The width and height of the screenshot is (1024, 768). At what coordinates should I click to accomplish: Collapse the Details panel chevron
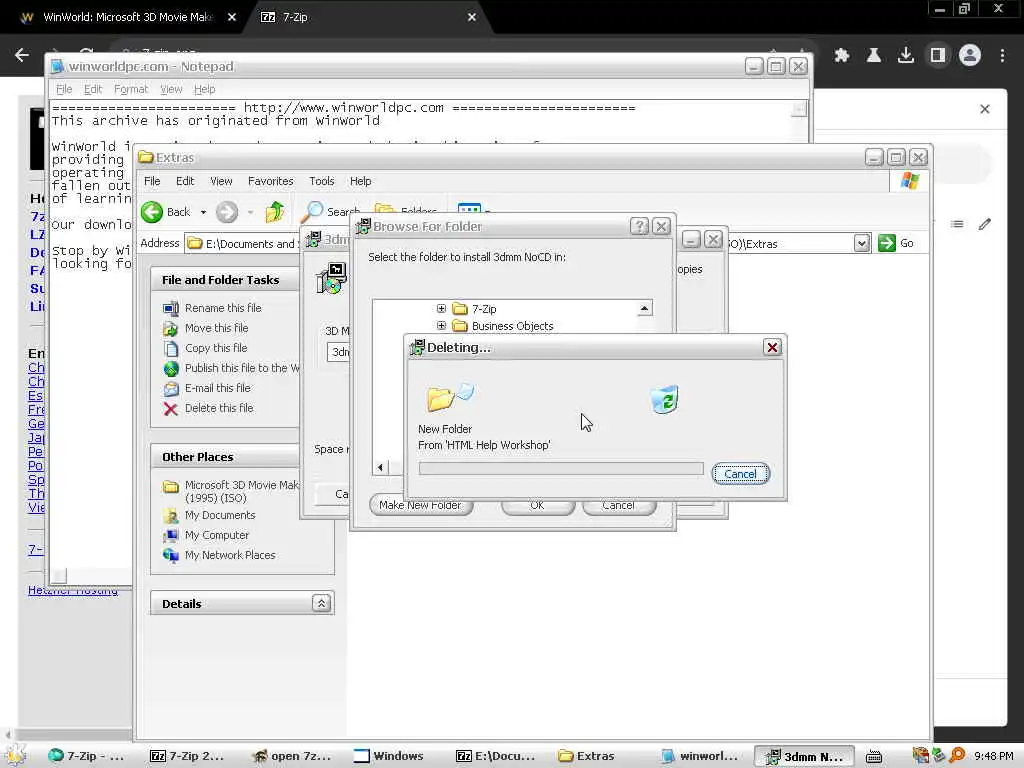(321, 603)
